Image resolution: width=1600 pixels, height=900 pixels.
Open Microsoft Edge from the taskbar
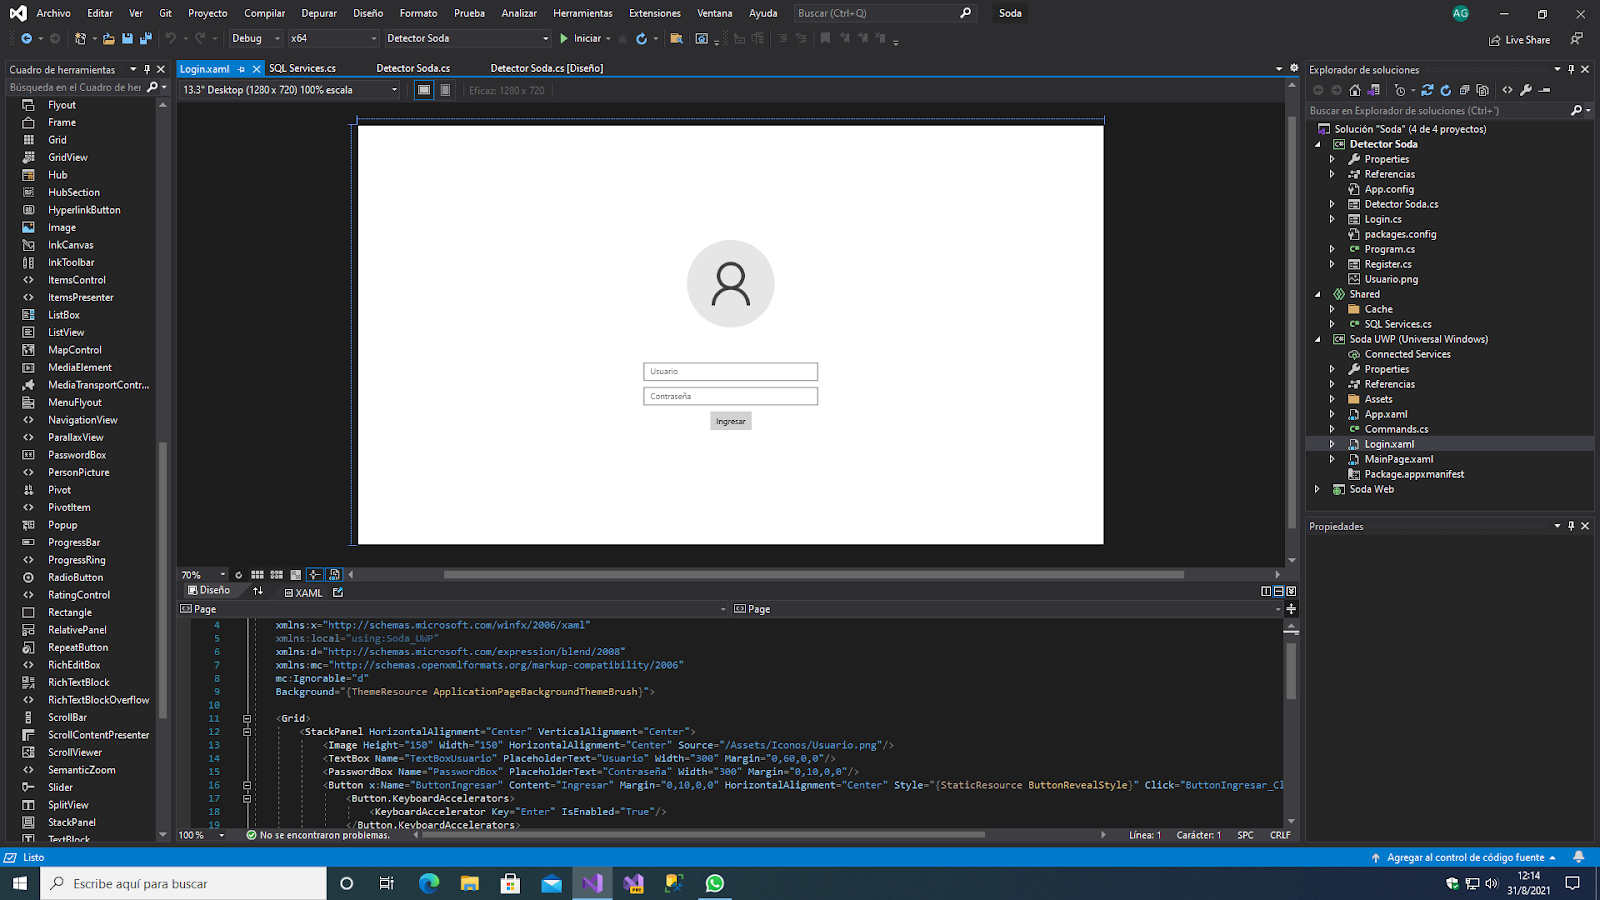[429, 883]
